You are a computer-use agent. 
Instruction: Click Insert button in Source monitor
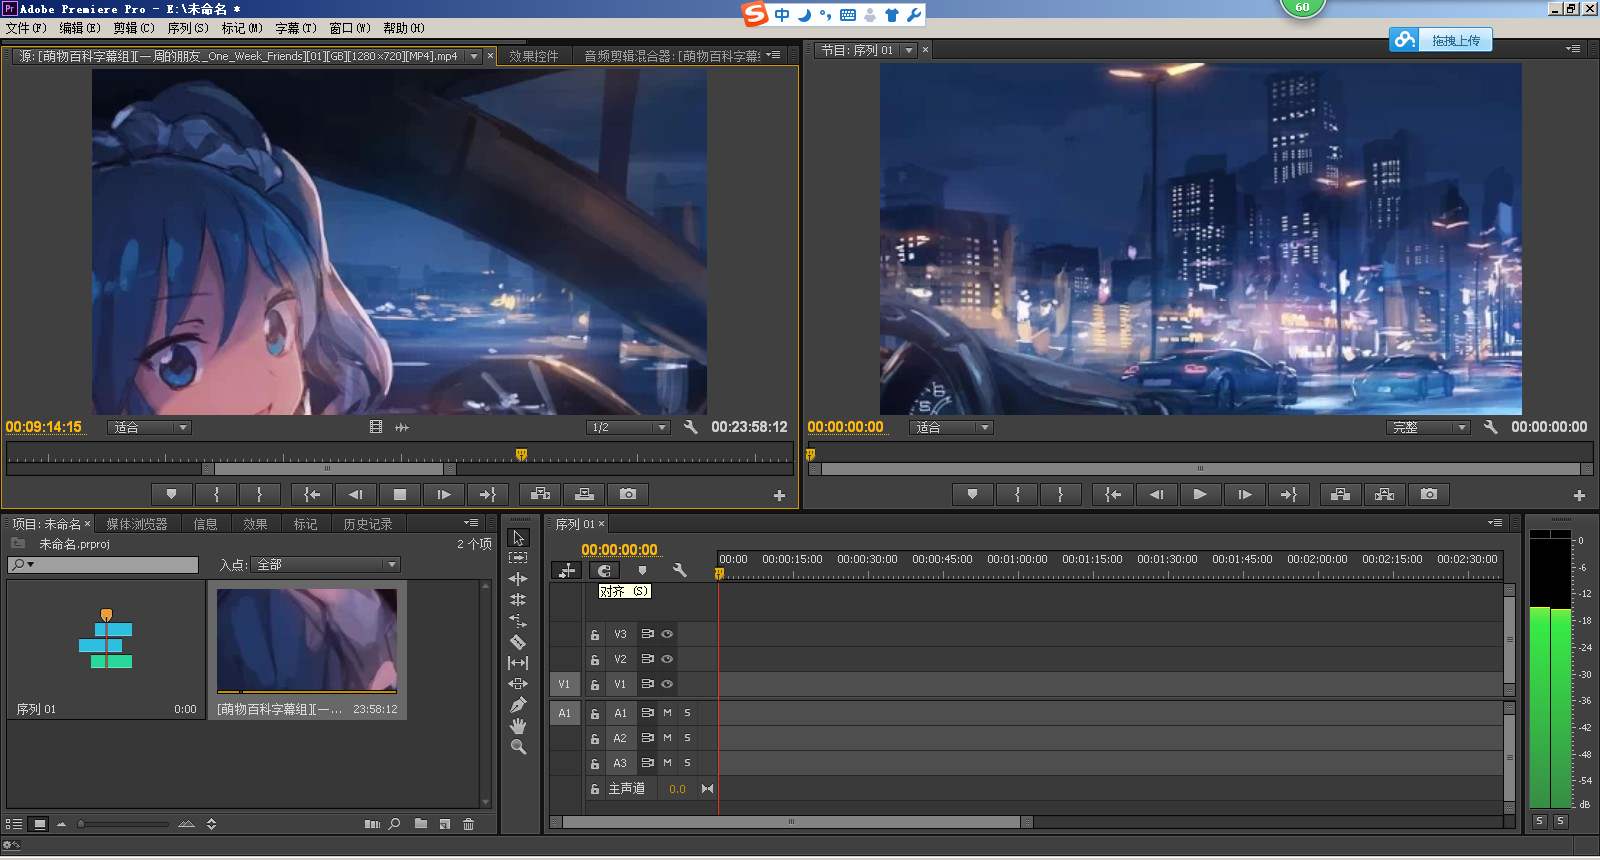[540, 494]
